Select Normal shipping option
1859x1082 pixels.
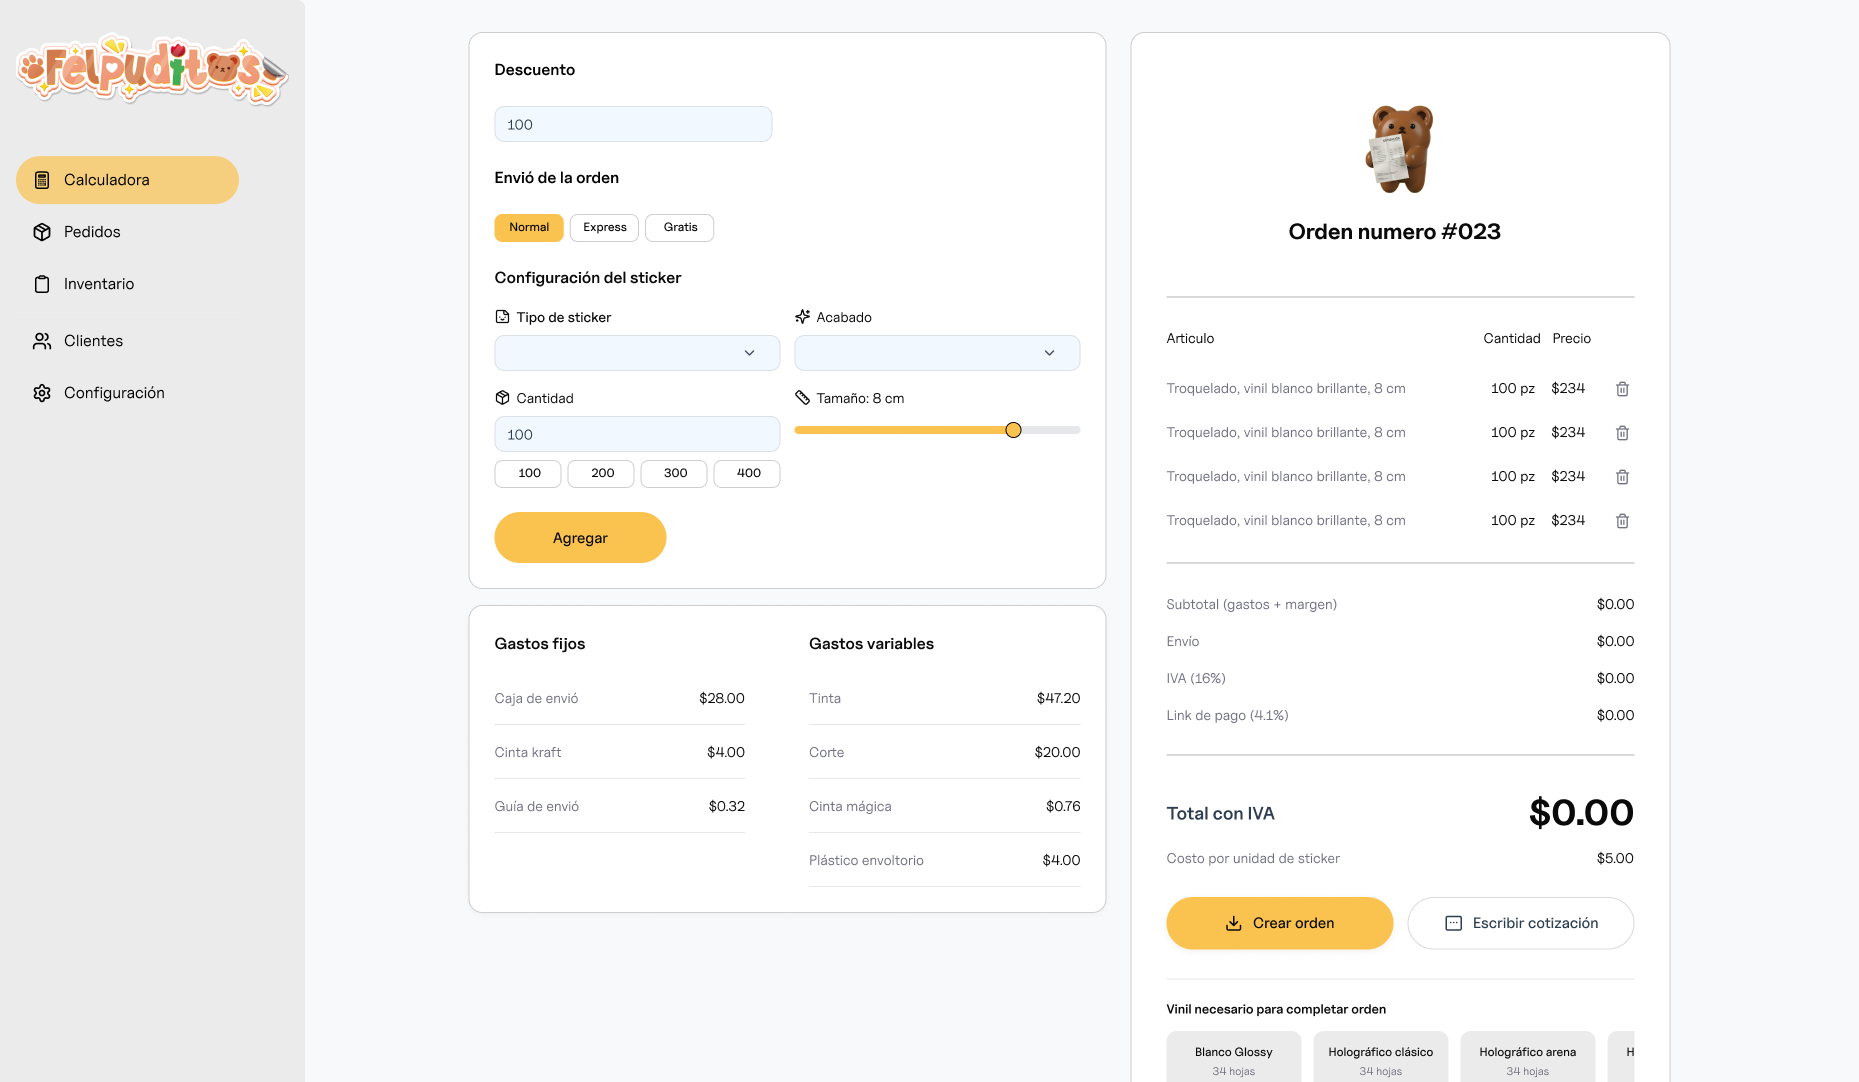529,228
